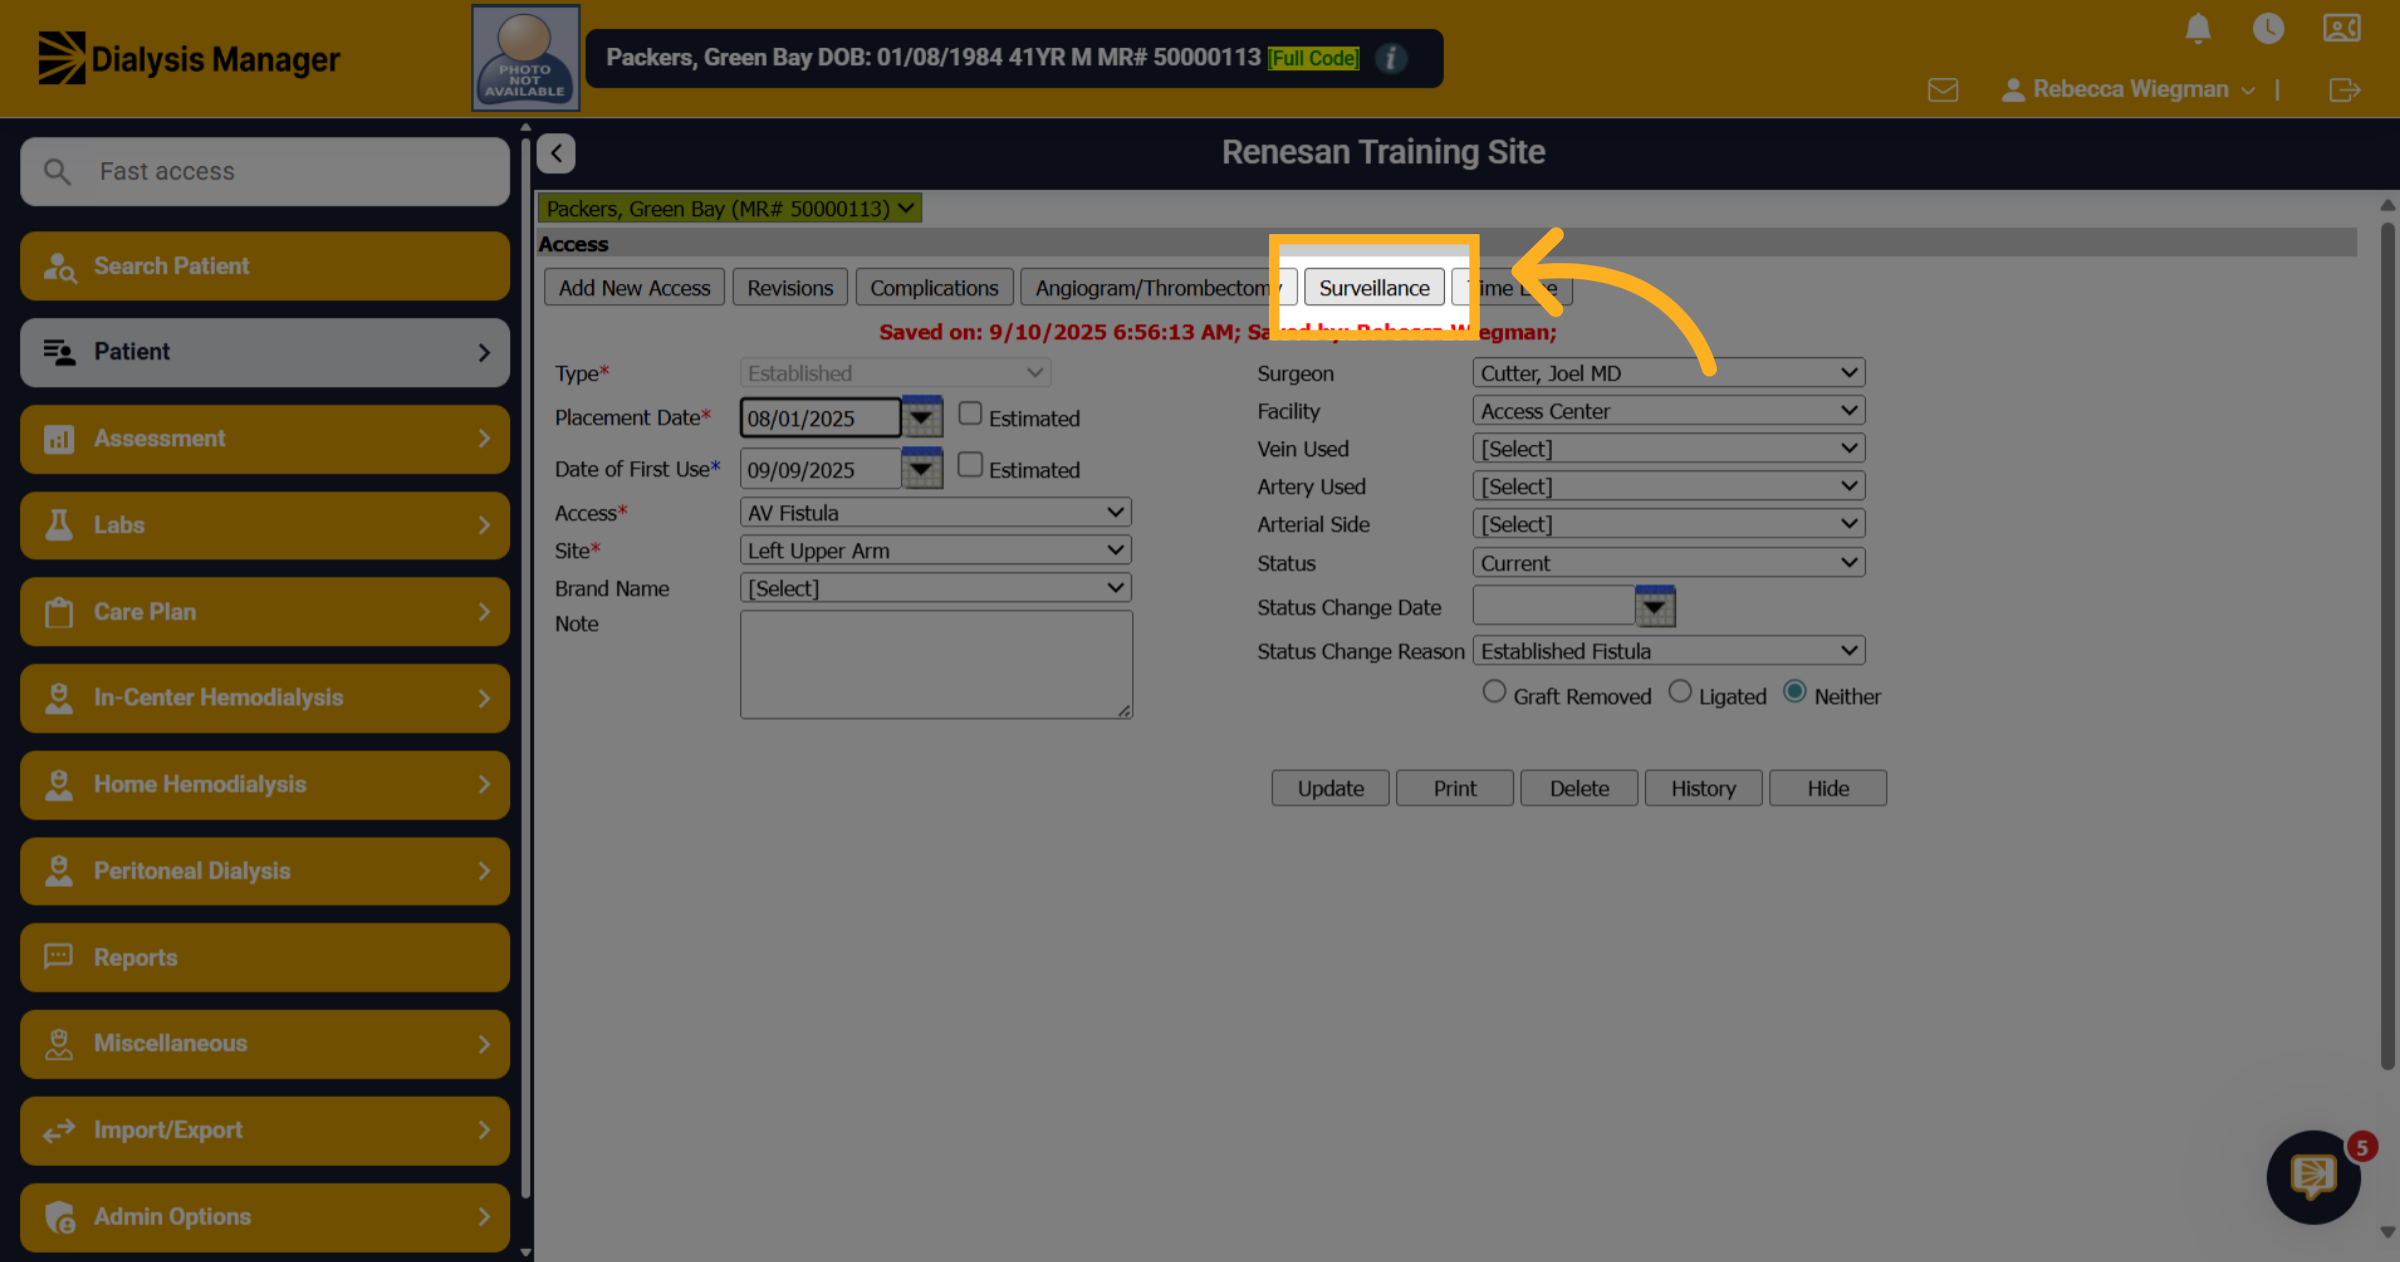Click into the Fast access search field

(265, 172)
